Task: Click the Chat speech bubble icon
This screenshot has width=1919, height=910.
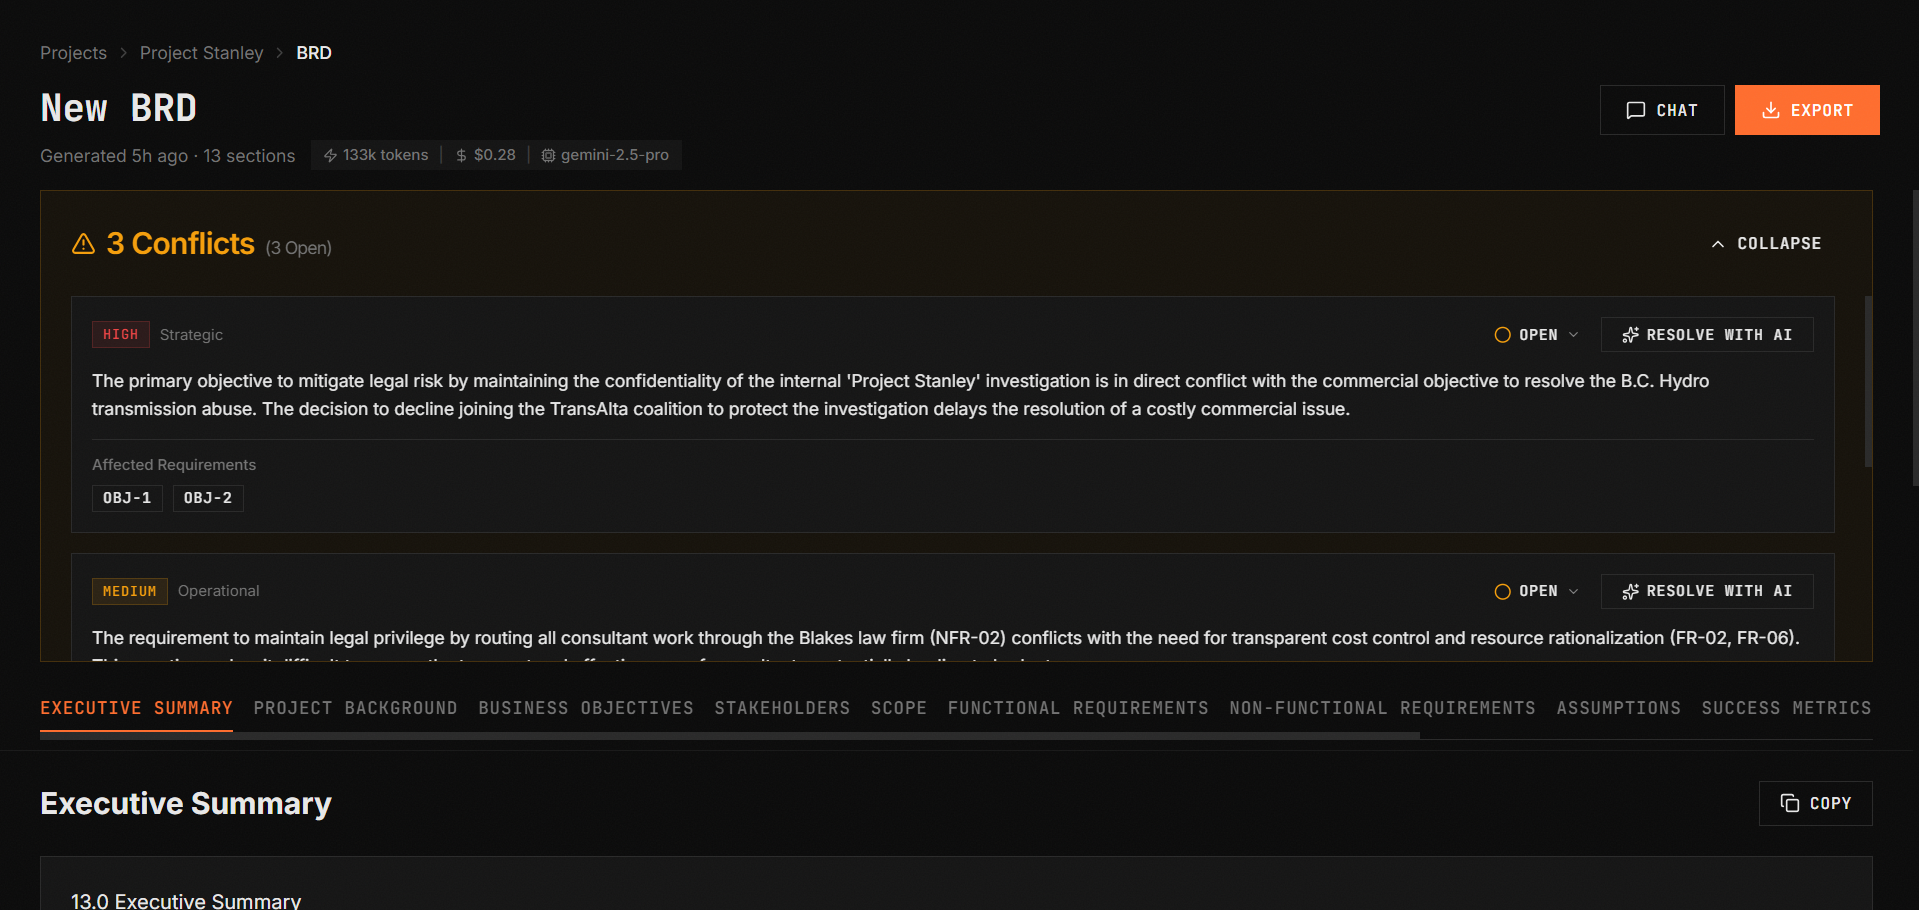Action: (x=1635, y=110)
